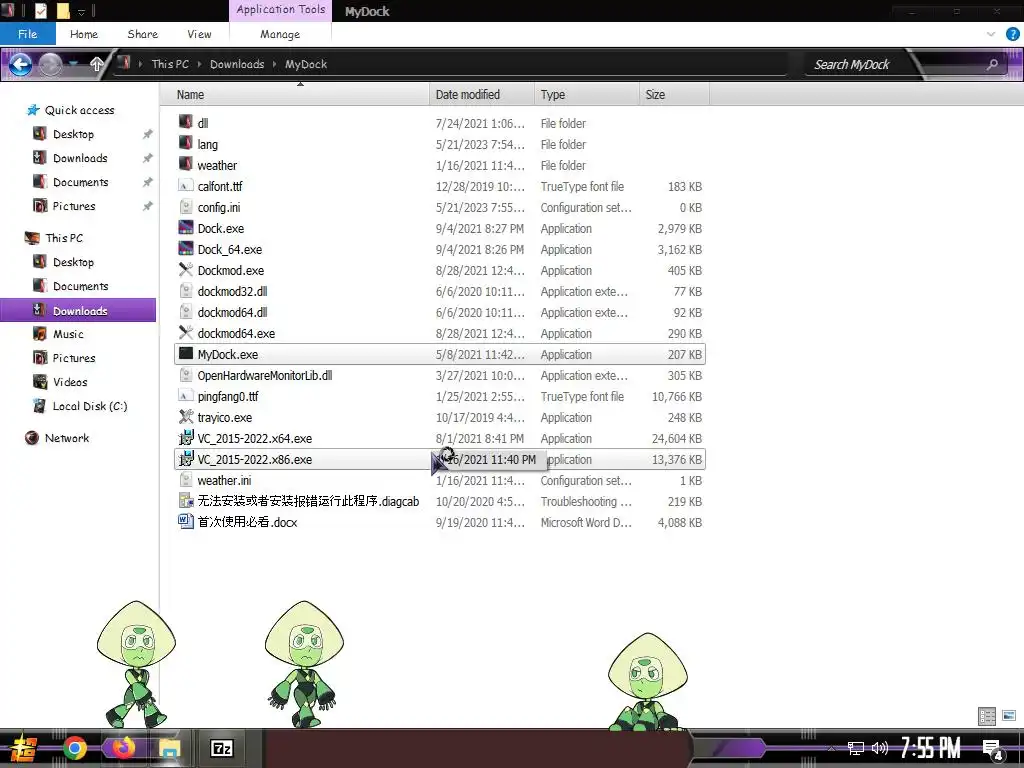Click the Start button on taskbar
Image resolution: width=1024 pixels, height=768 pixels.
pos(24,748)
